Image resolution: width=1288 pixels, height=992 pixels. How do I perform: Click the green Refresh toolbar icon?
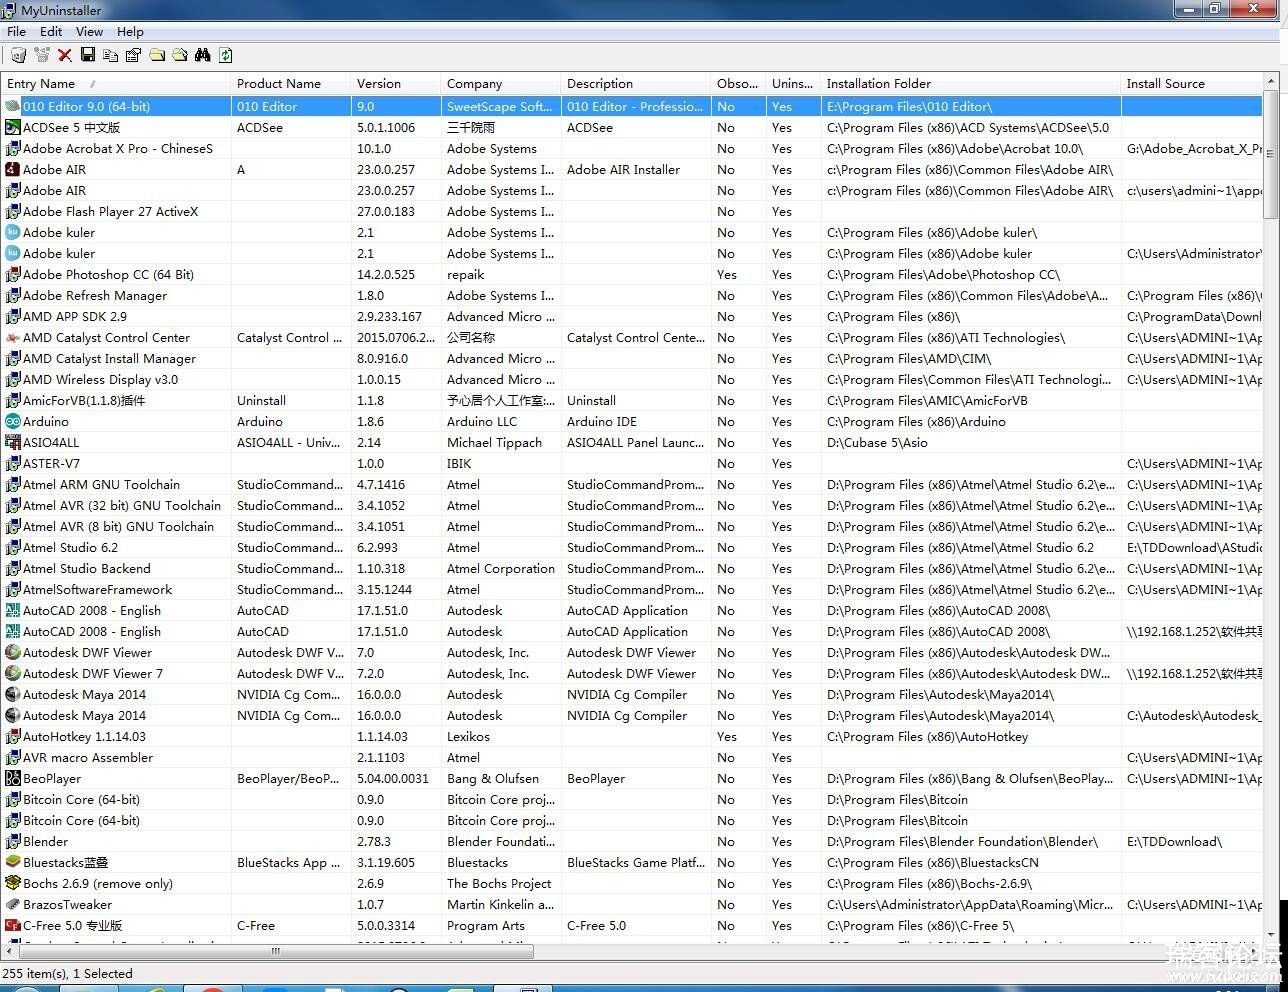point(226,55)
